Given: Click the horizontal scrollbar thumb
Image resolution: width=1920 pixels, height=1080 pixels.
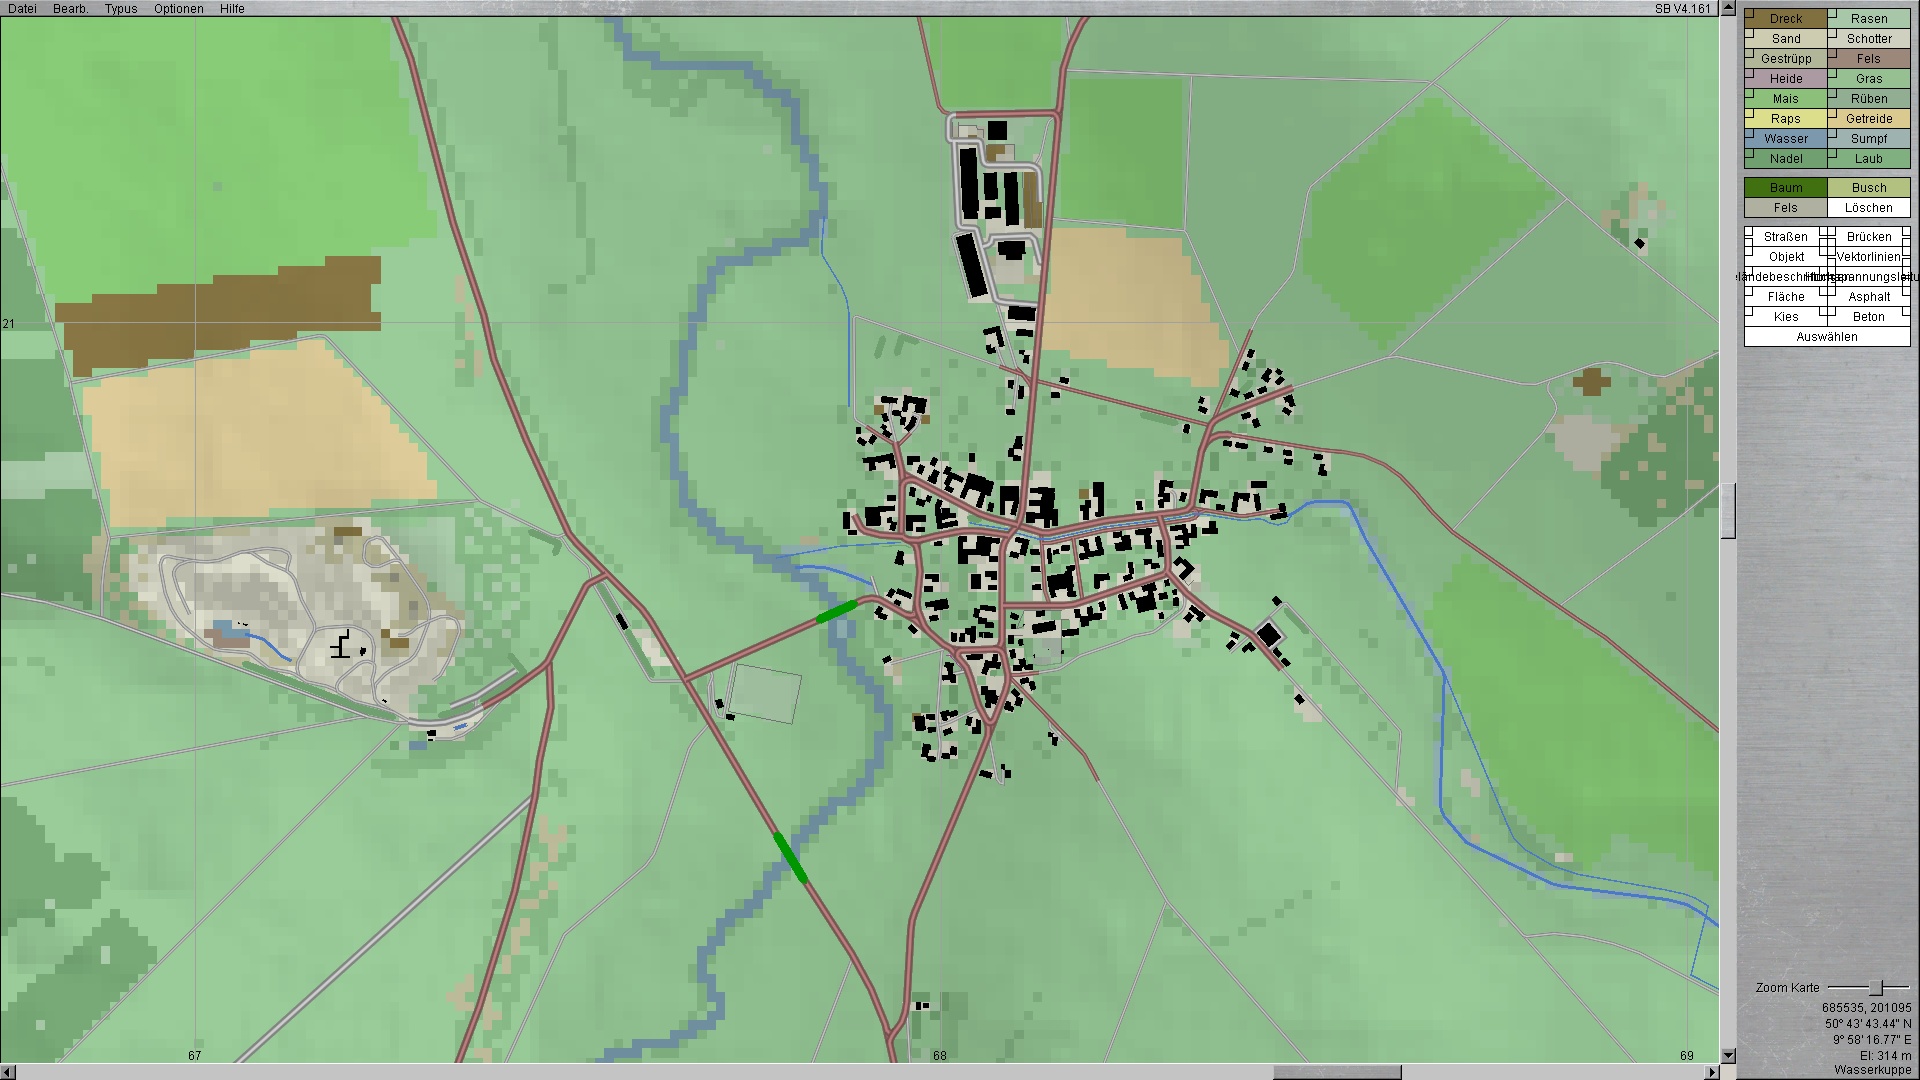Looking at the screenshot, I should click(x=1336, y=1072).
